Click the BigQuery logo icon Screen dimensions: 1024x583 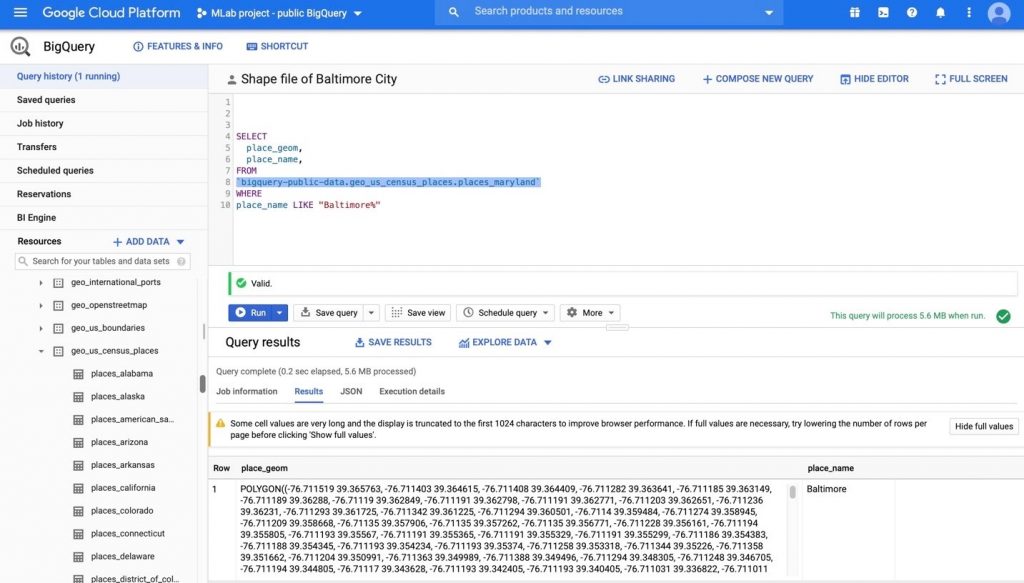20,46
